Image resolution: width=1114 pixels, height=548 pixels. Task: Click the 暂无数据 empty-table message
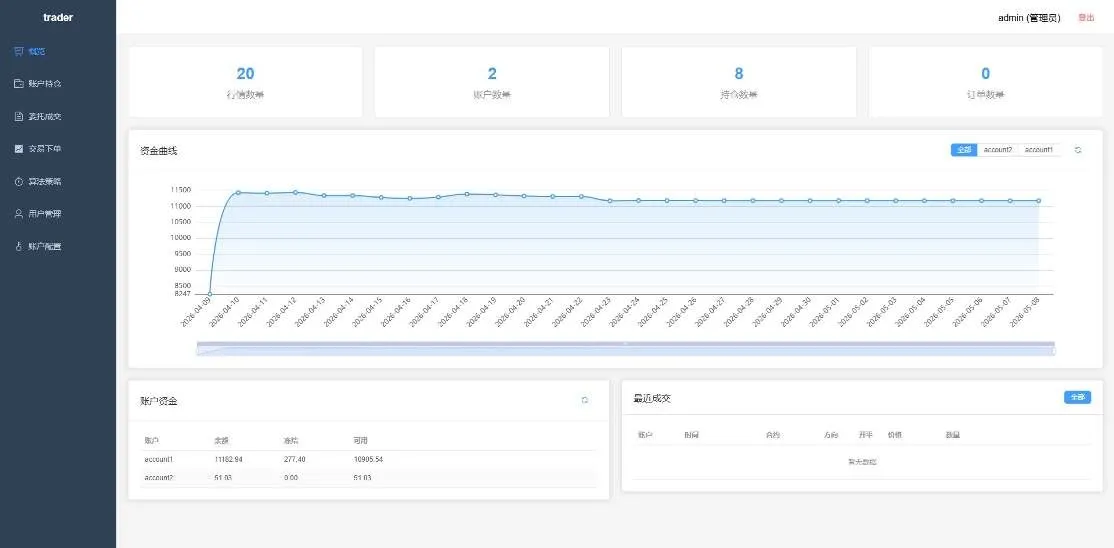862,462
